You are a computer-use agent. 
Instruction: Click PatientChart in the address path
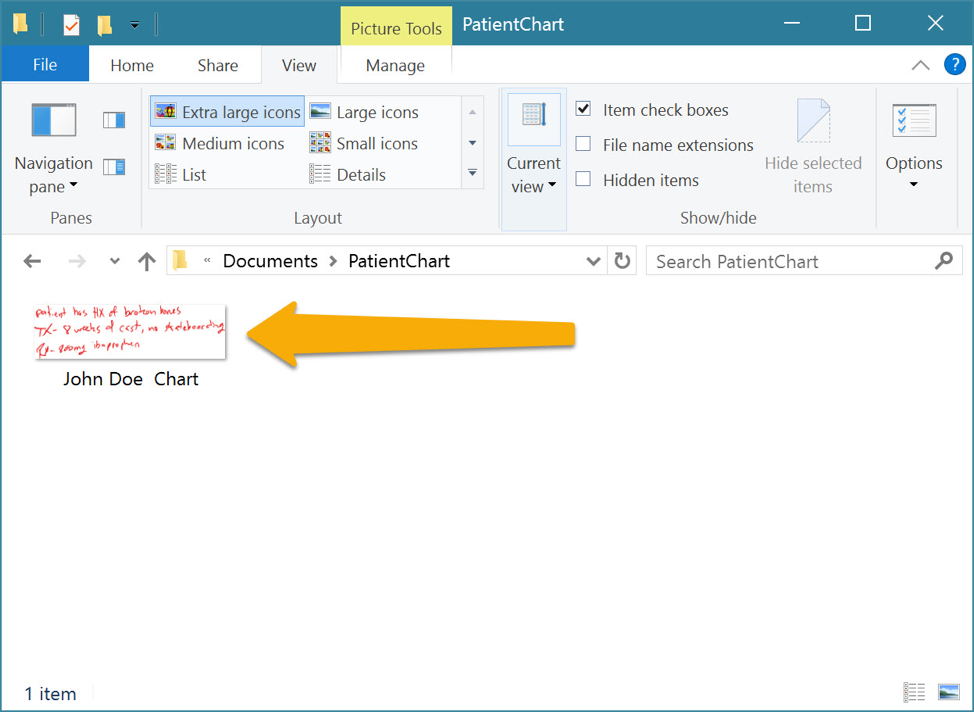(399, 261)
